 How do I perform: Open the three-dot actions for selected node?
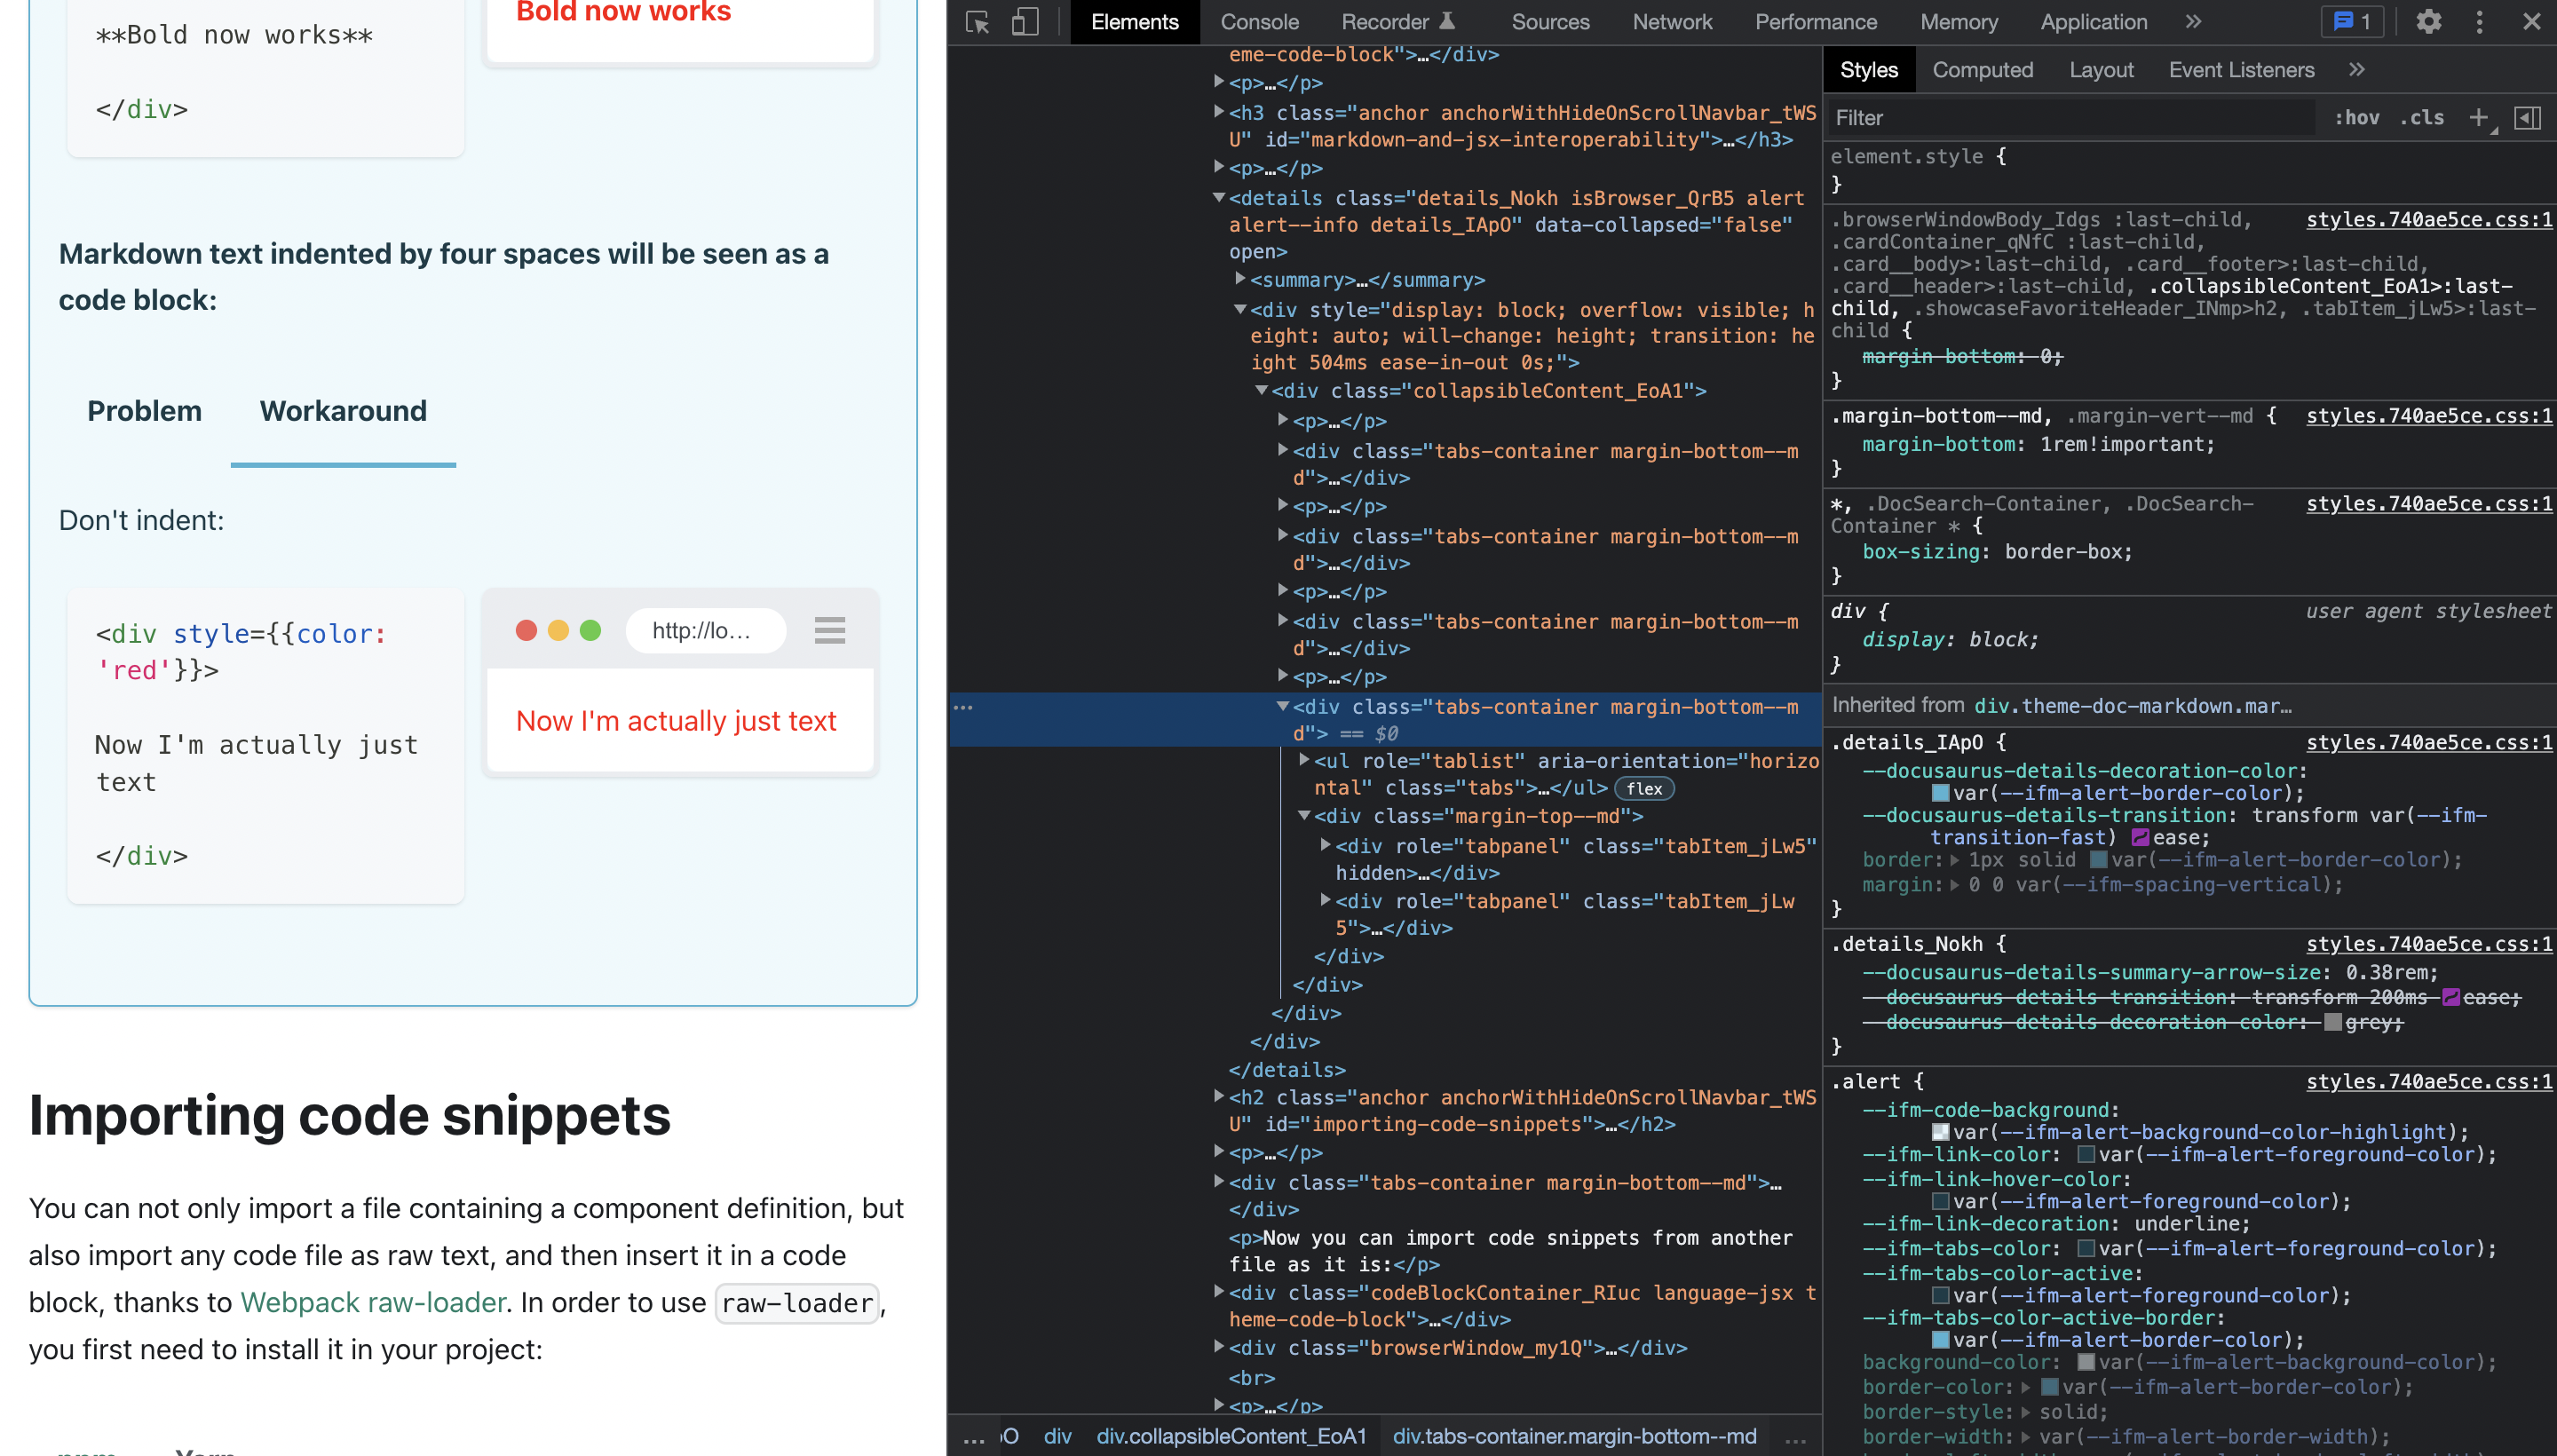pyautogui.click(x=963, y=707)
